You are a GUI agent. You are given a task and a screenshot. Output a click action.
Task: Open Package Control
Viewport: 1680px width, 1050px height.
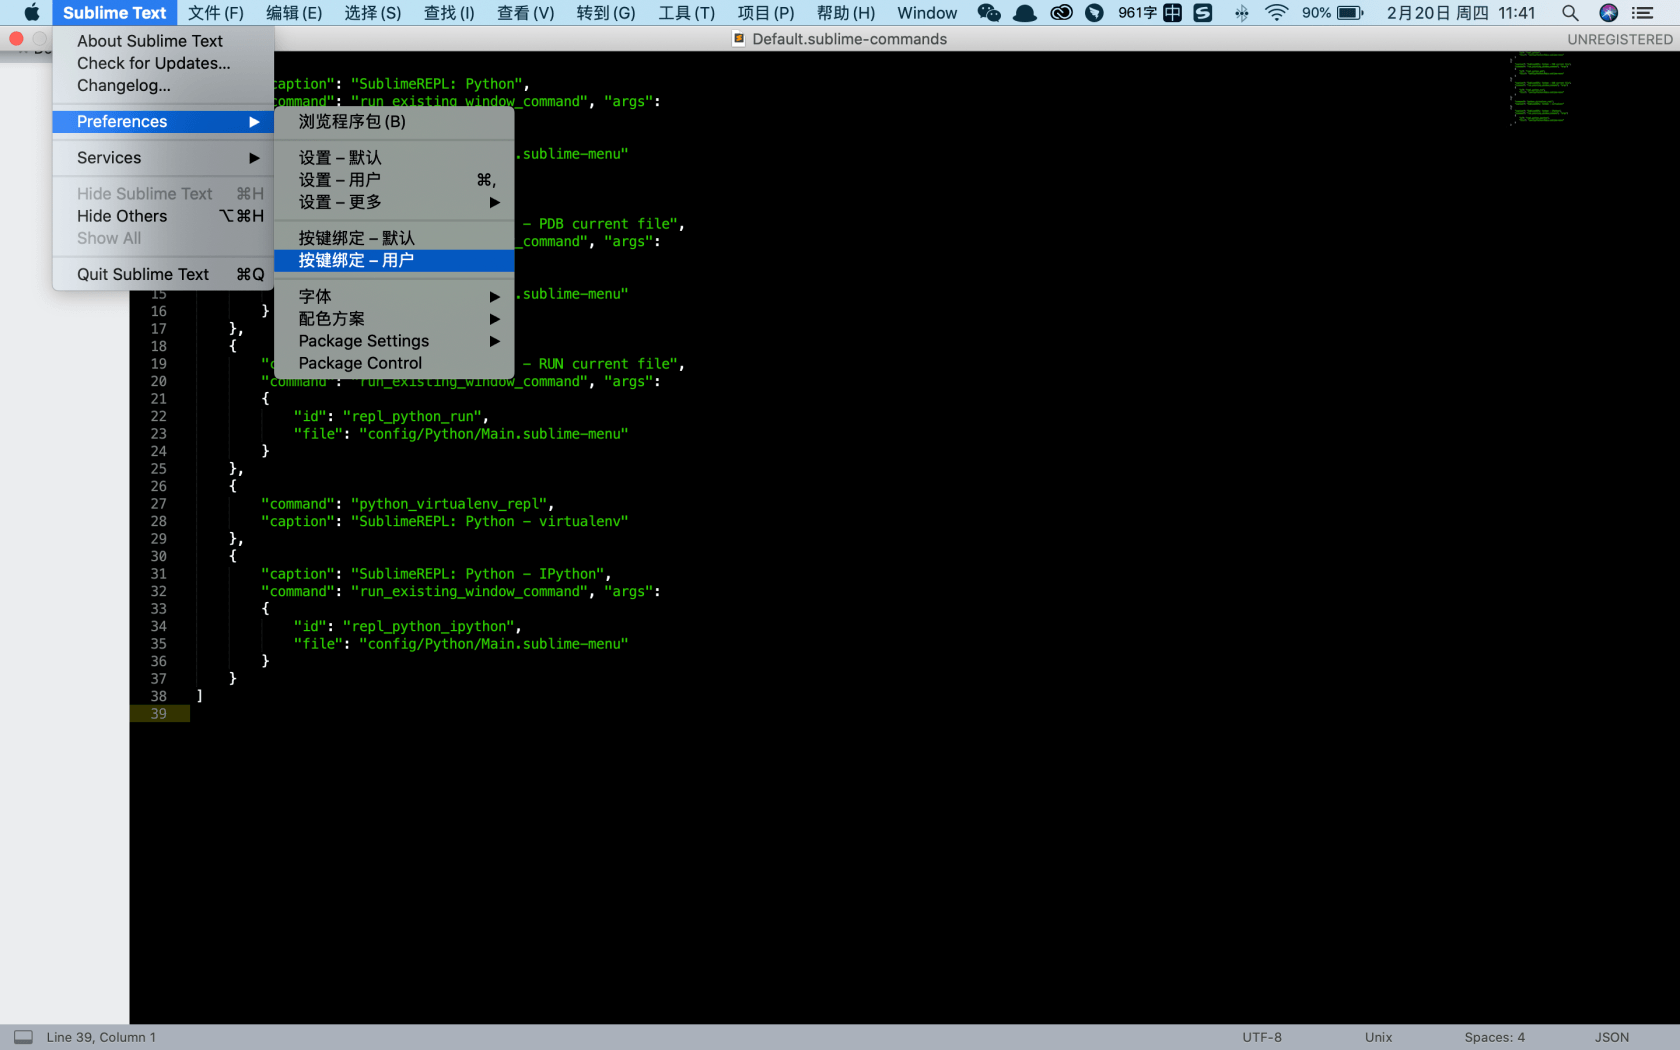tap(394, 363)
